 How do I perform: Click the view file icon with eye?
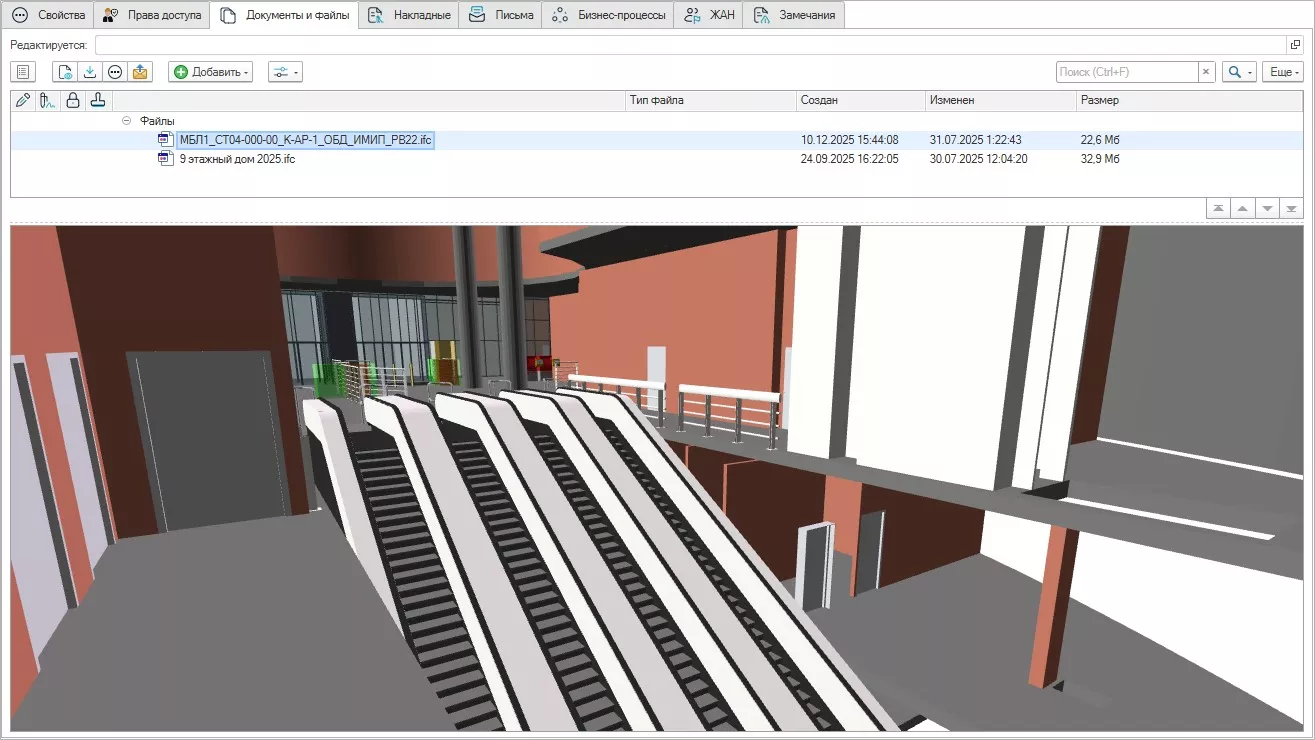[x=65, y=72]
